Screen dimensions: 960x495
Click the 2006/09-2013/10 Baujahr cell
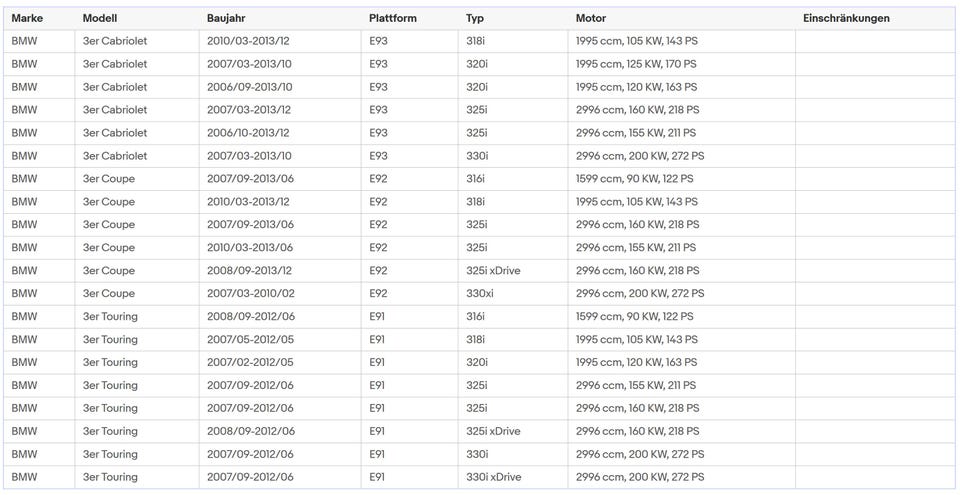(x=280, y=87)
